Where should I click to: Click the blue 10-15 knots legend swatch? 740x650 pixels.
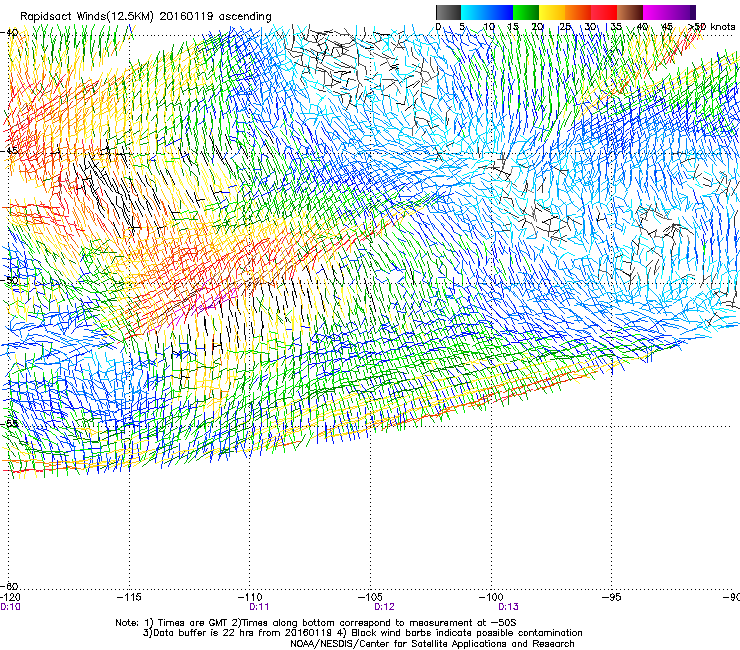point(500,12)
